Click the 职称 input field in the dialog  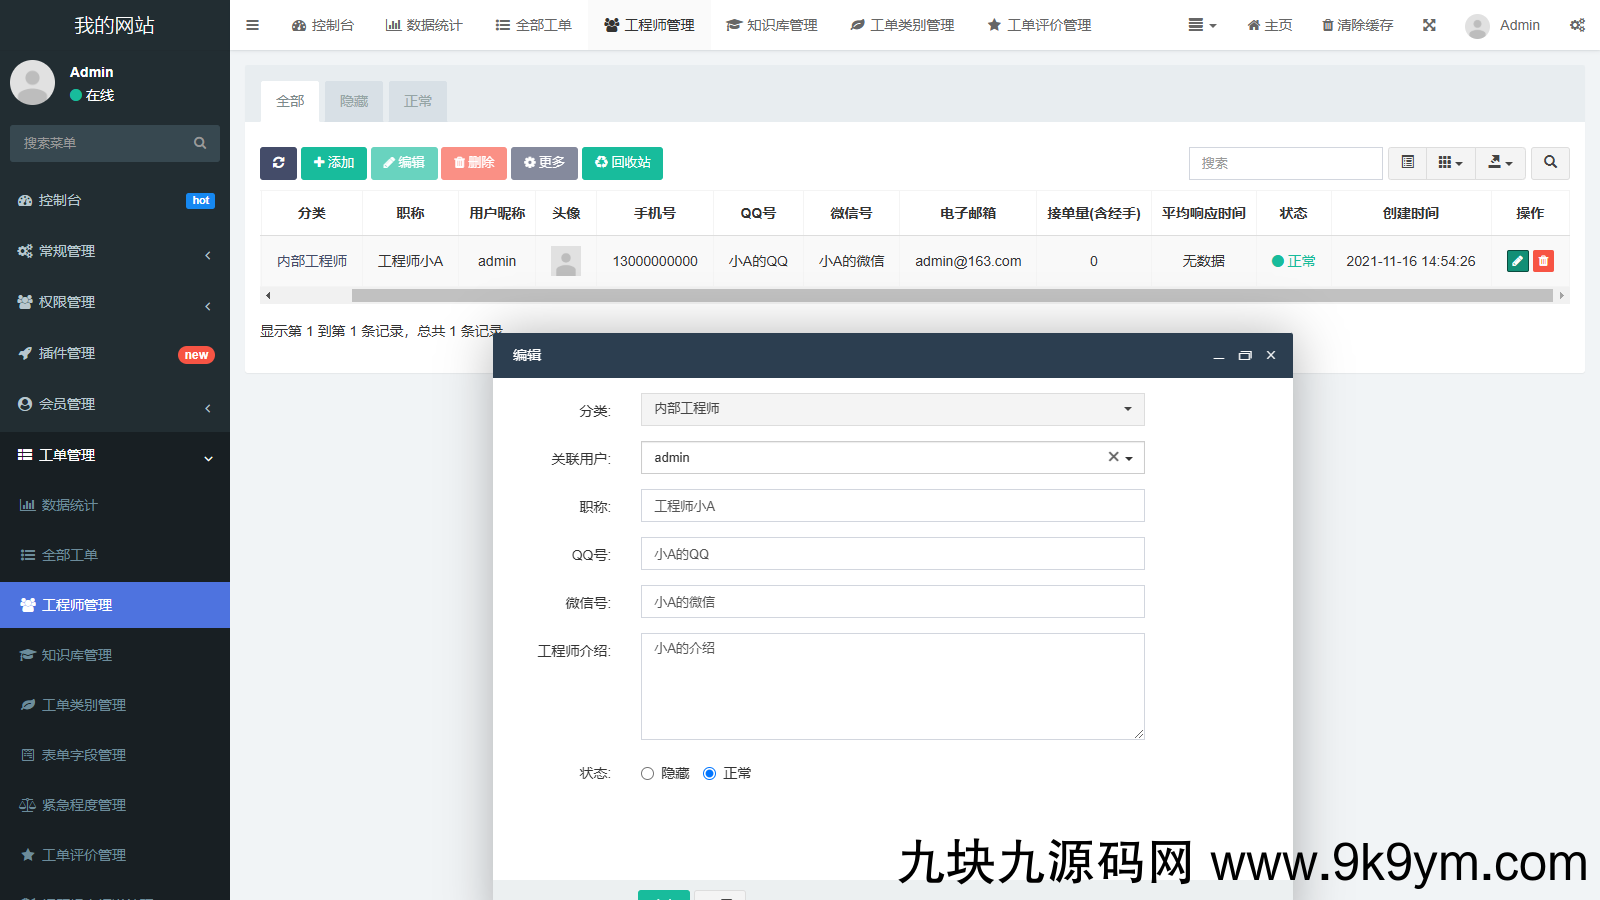892,506
